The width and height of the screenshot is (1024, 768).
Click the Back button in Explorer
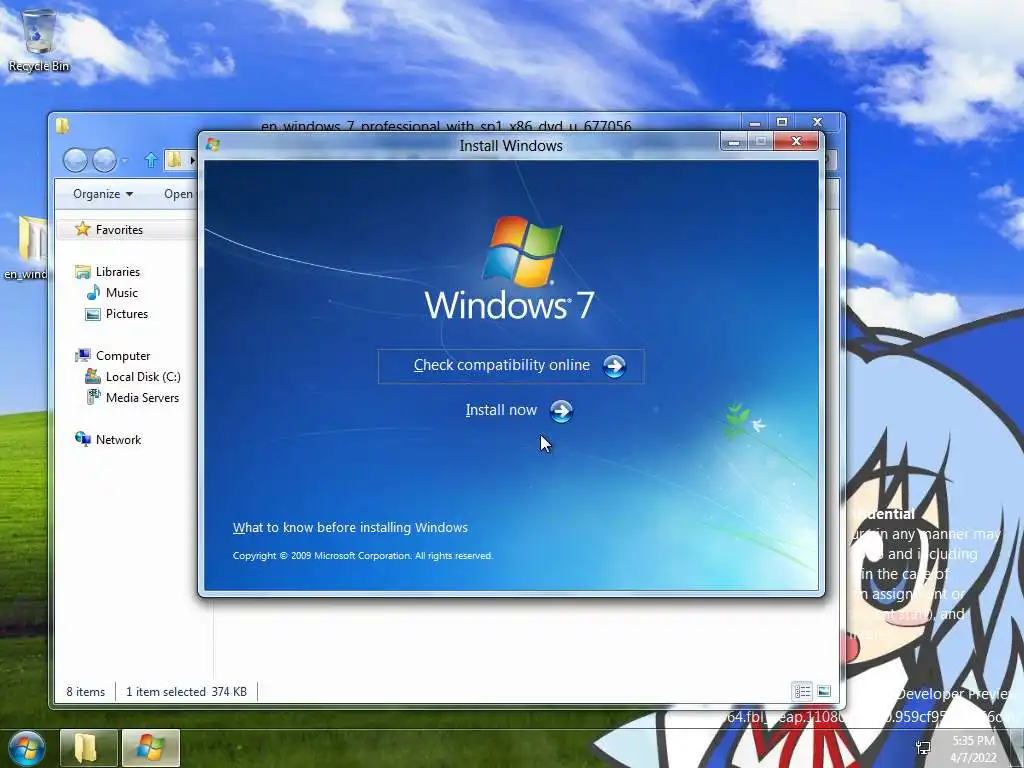coord(75,160)
